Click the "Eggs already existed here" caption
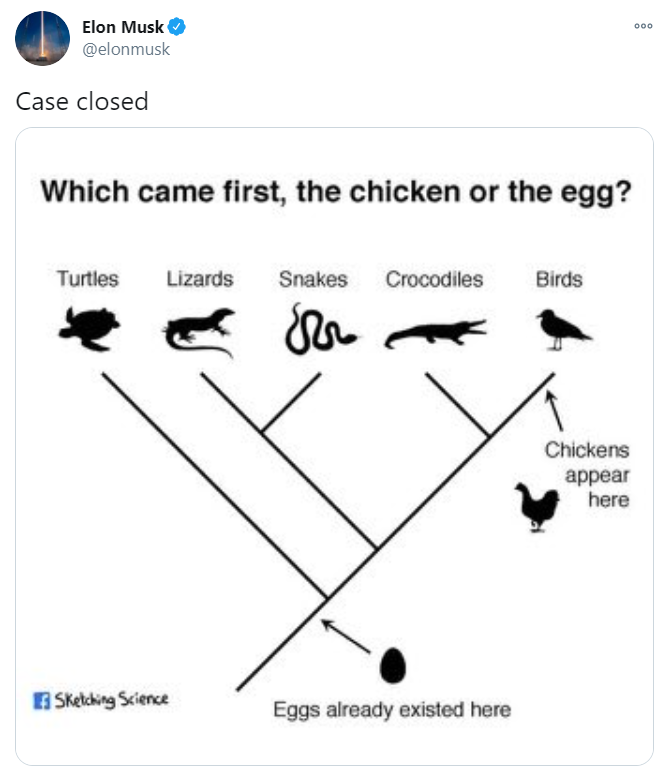668x782 pixels. [392, 710]
